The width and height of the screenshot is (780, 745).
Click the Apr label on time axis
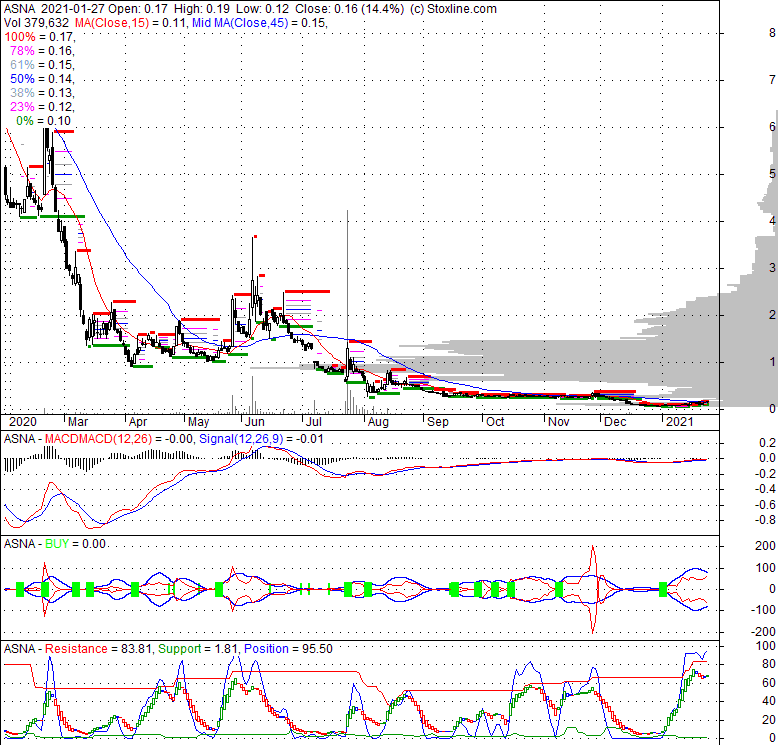137,422
